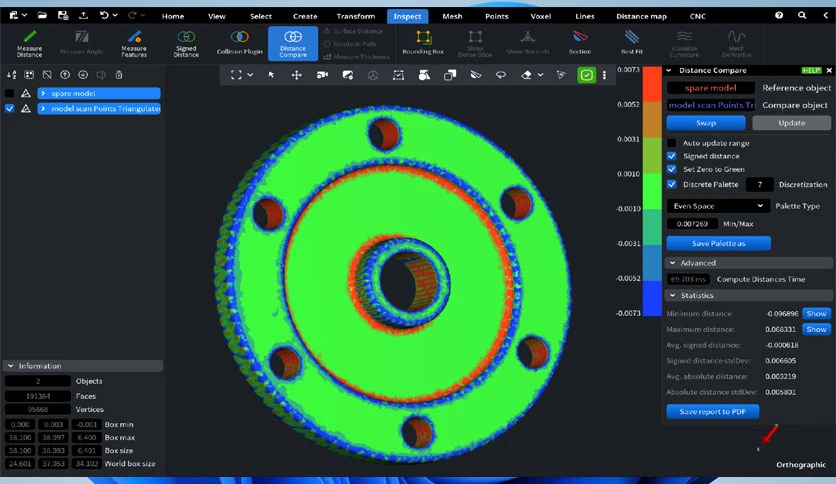
Task: Show the Maximum distance location
Action: click(x=816, y=329)
